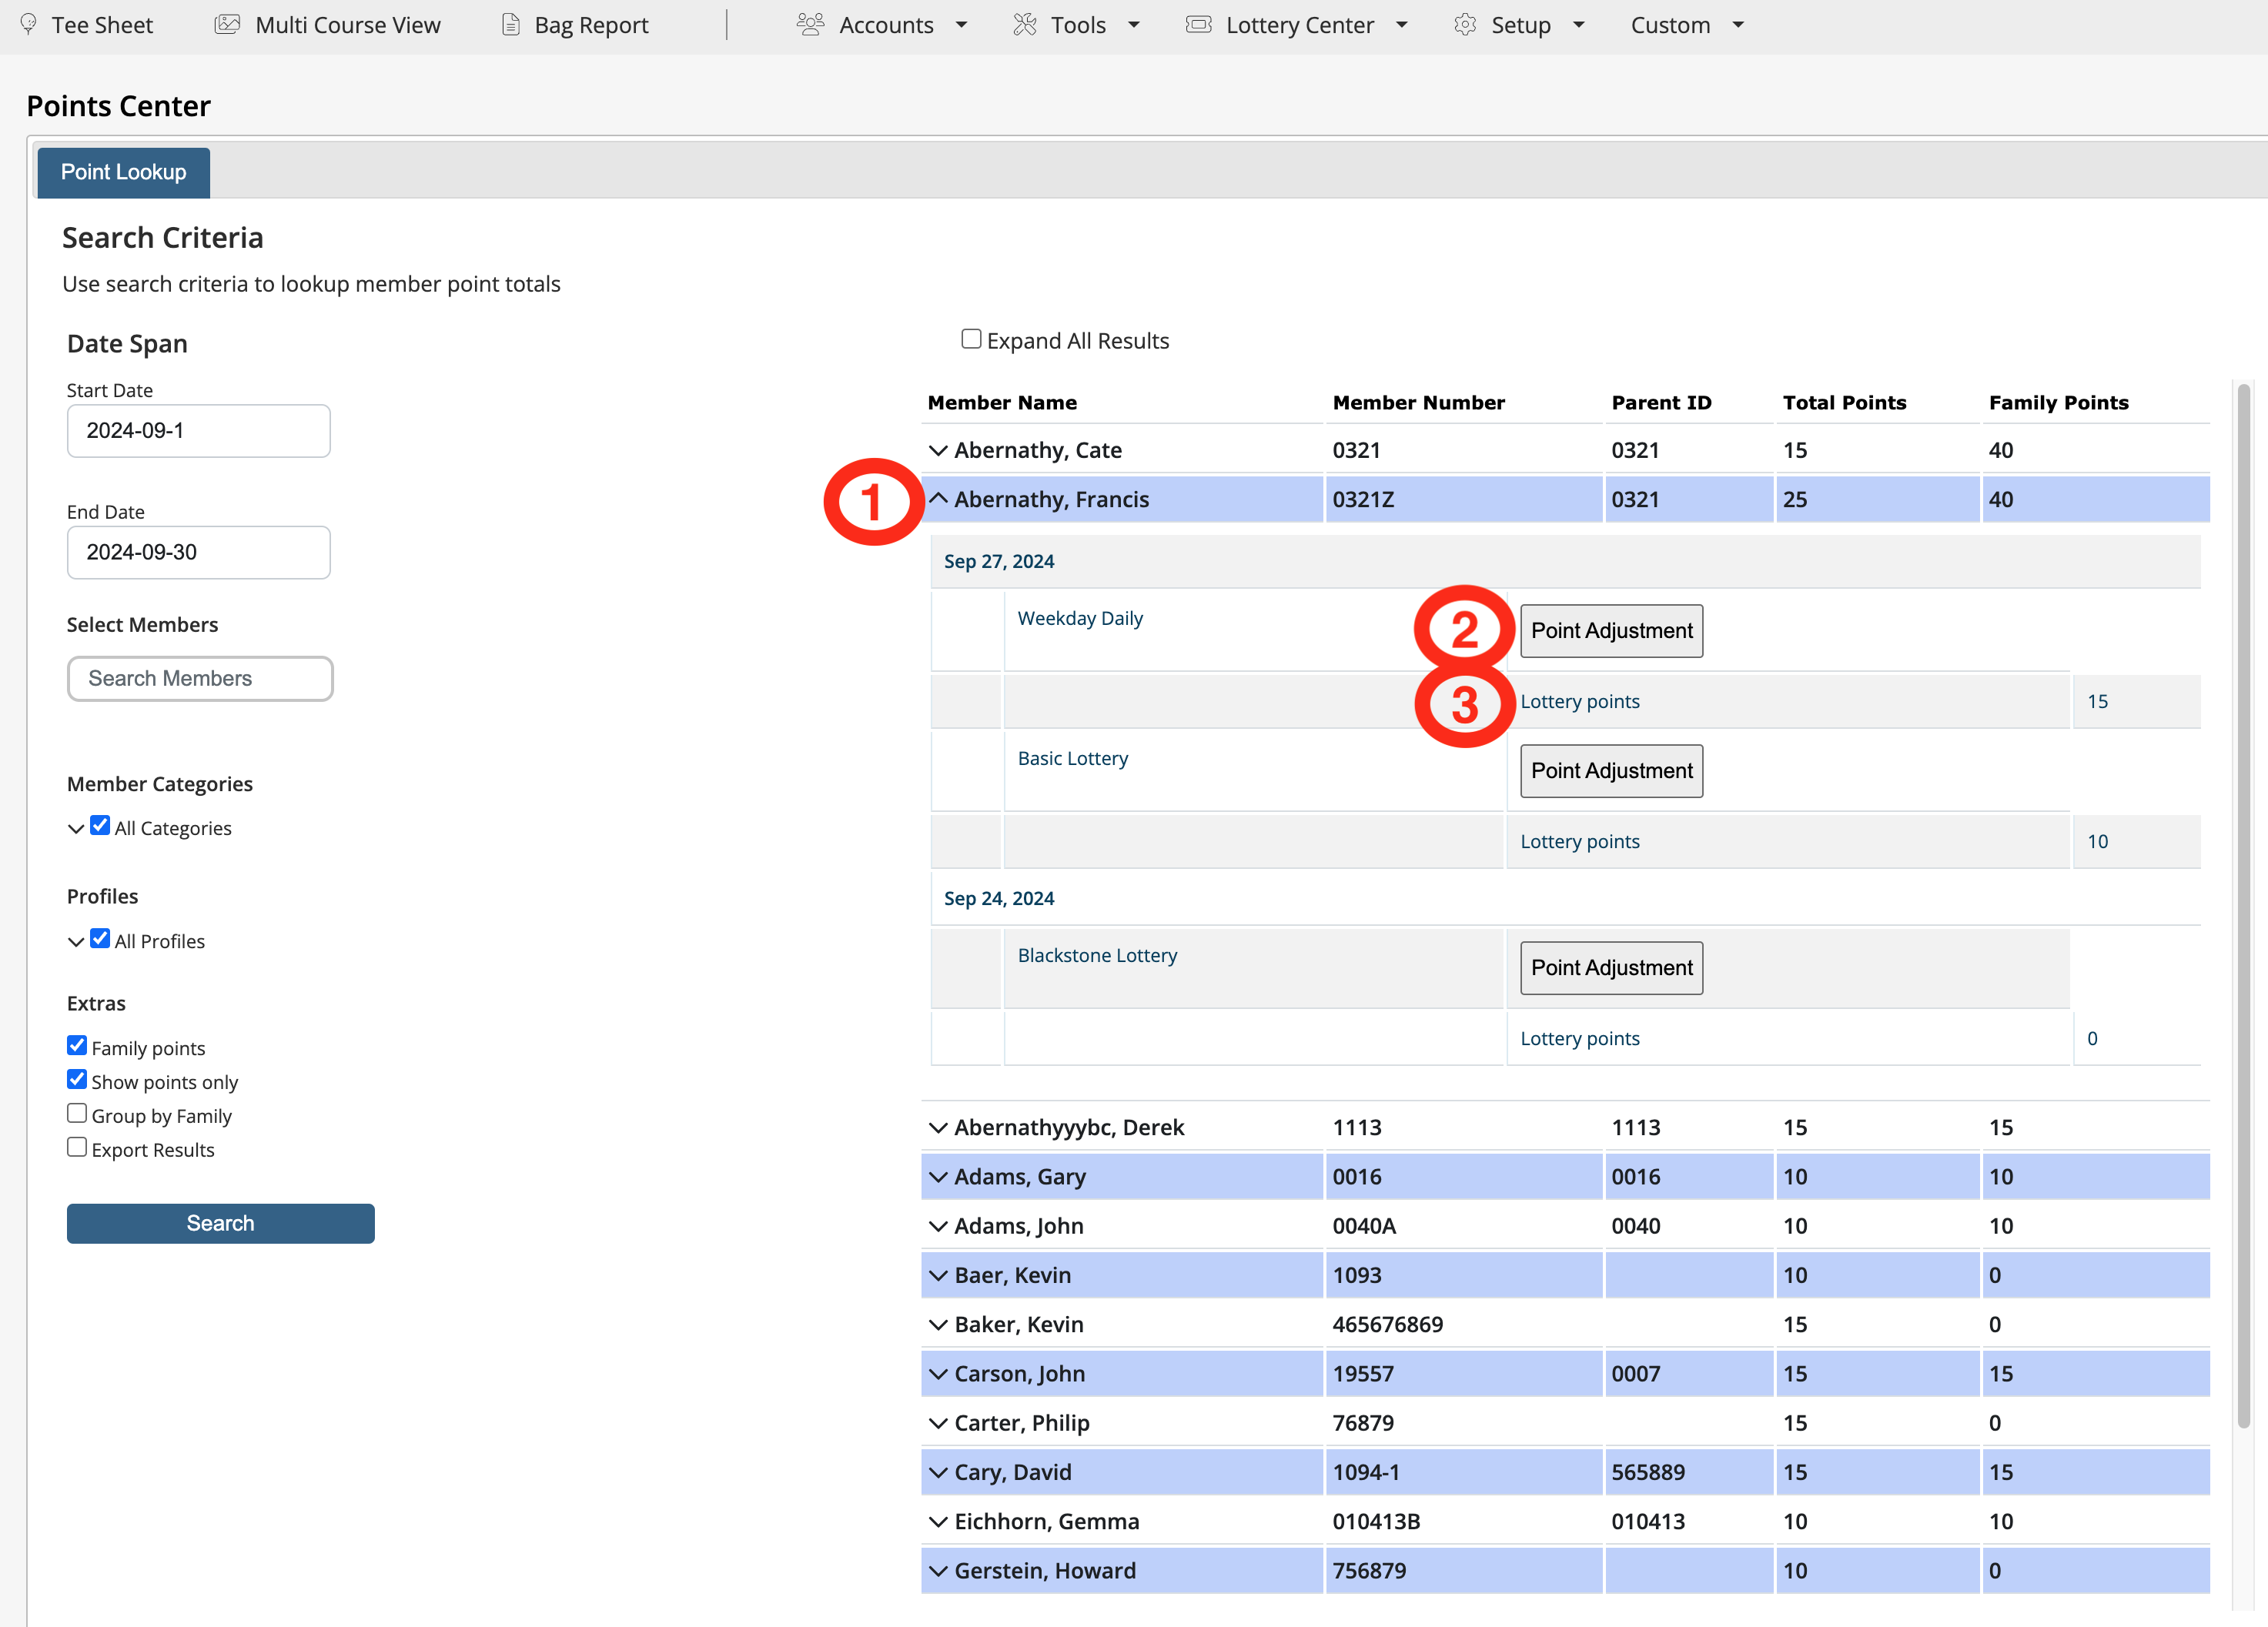Screen dimensions: 2268x1627
Task: Collapse the Abernathy, Francis row chevron
Action: click(x=938, y=498)
